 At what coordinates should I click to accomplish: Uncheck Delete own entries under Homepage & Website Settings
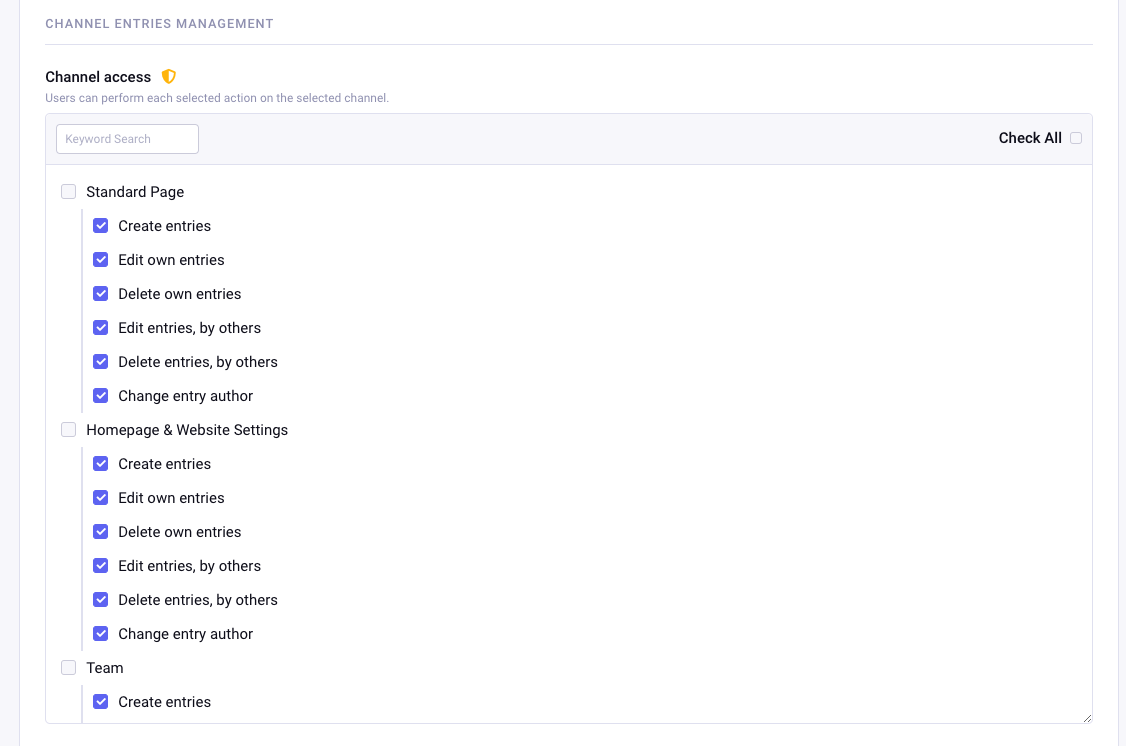click(x=101, y=531)
